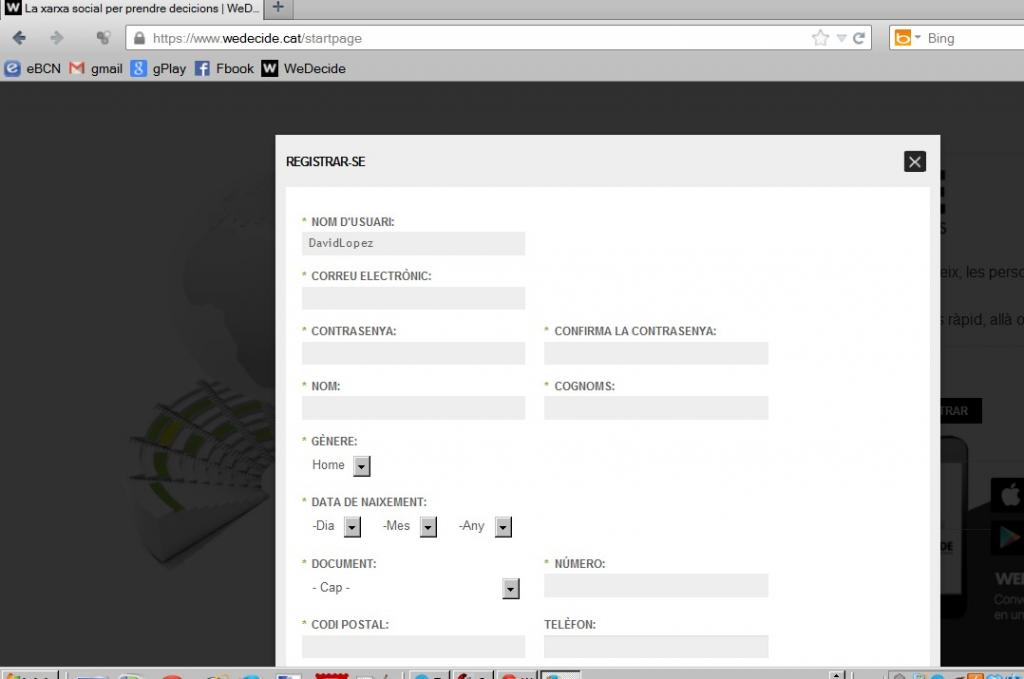The height and width of the screenshot is (679, 1024).
Task: Click the browser forward arrow
Action: 57,38
